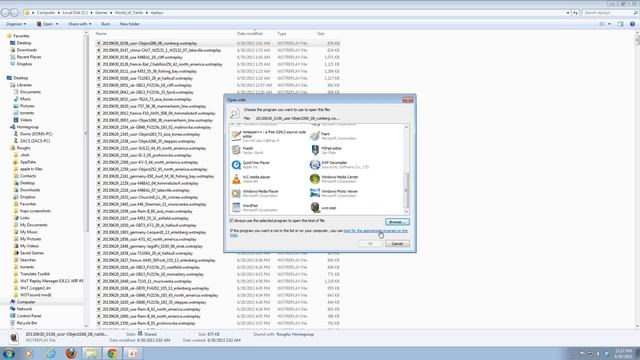Select the Poedit program entry

coord(248,150)
